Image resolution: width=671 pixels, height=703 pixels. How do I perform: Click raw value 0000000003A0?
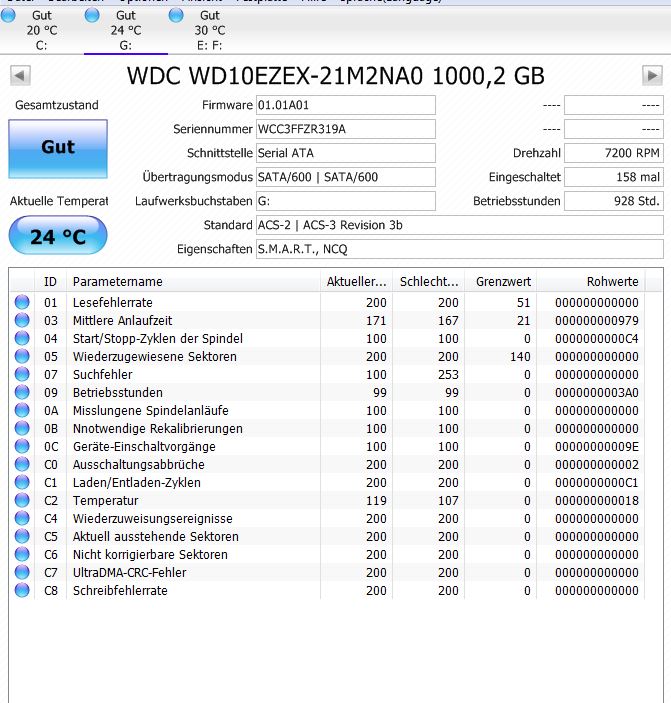[x=597, y=393]
